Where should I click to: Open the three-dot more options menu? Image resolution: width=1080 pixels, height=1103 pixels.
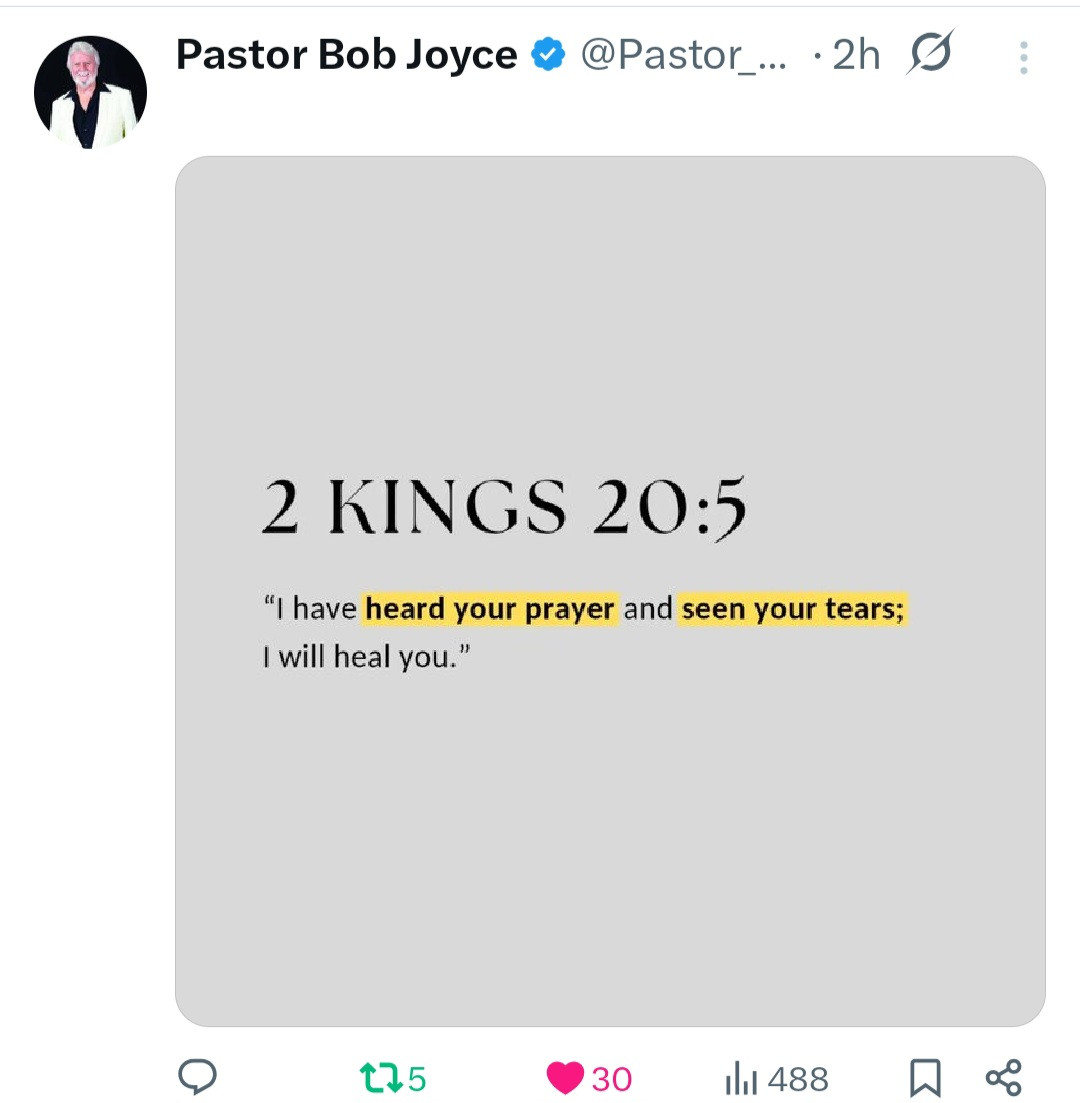[1023, 58]
